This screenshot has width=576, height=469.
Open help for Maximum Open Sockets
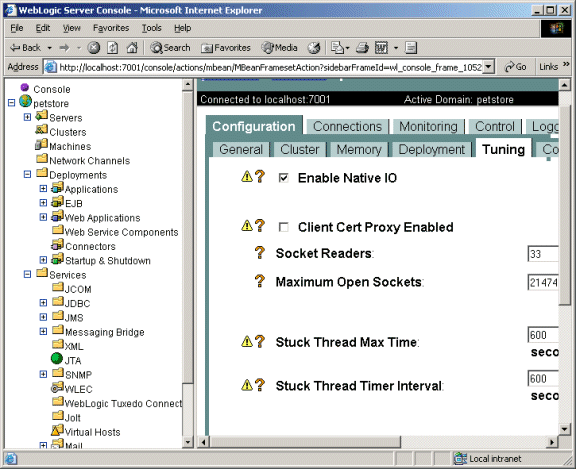pyautogui.click(x=260, y=281)
